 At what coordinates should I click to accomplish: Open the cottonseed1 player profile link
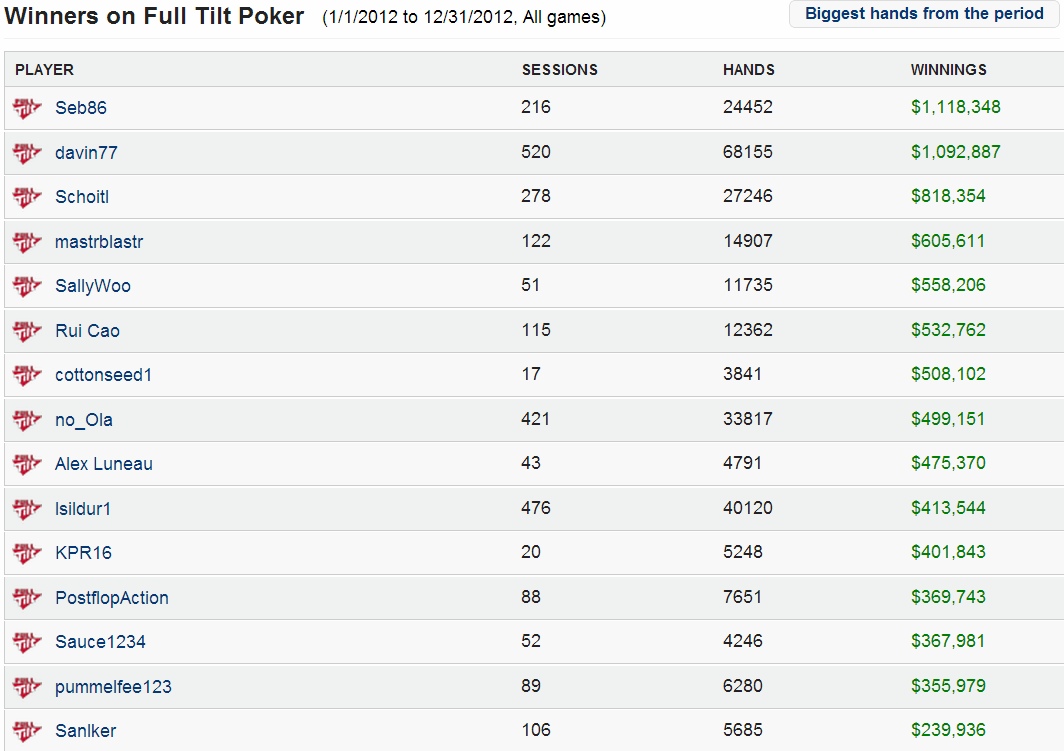pyautogui.click(x=103, y=375)
